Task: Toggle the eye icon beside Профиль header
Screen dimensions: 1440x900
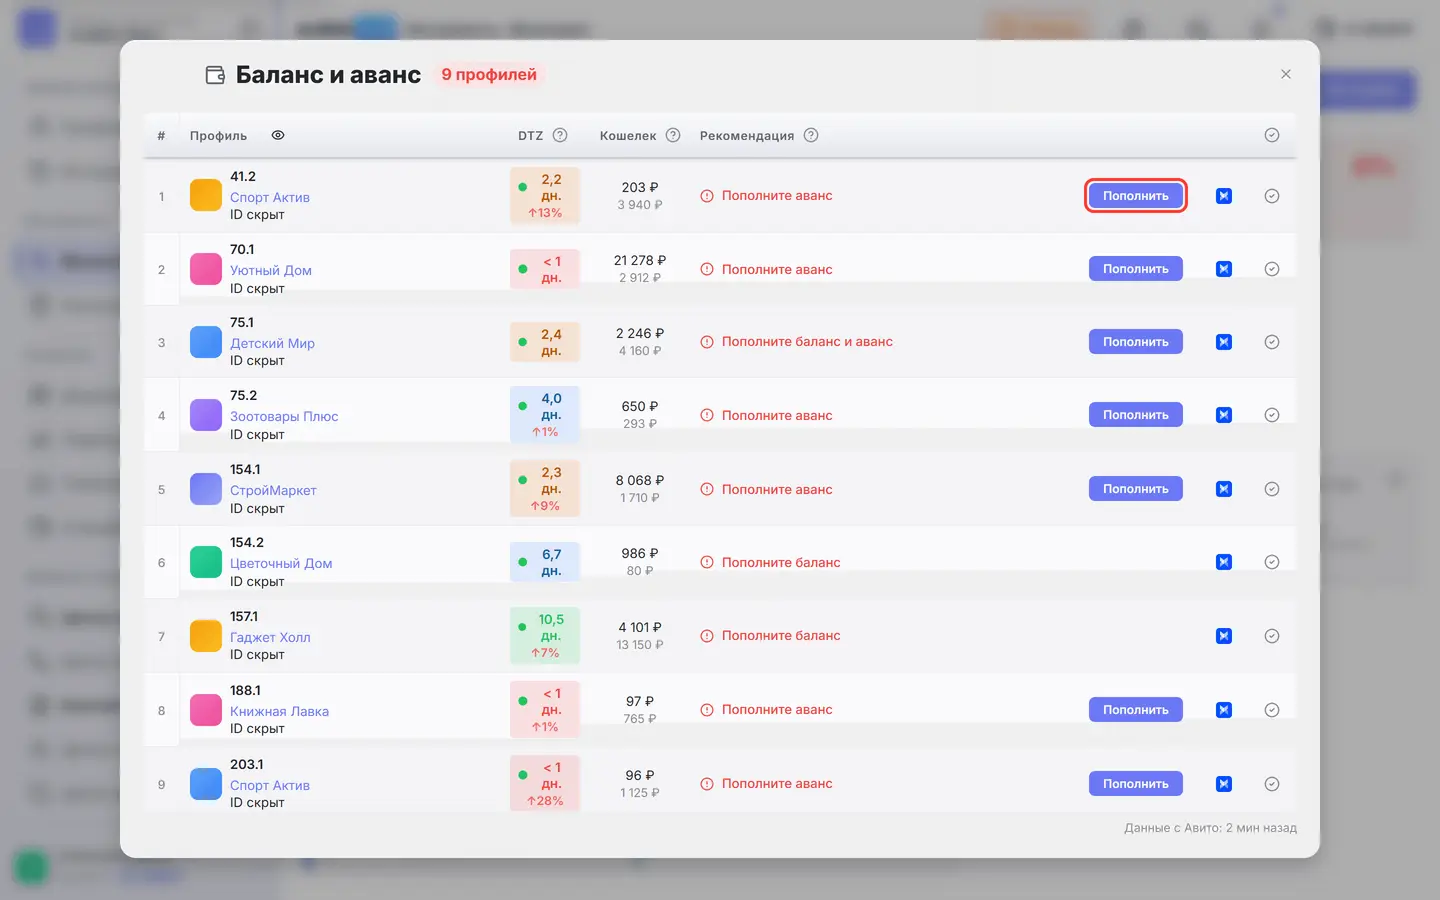Action: point(278,135)
